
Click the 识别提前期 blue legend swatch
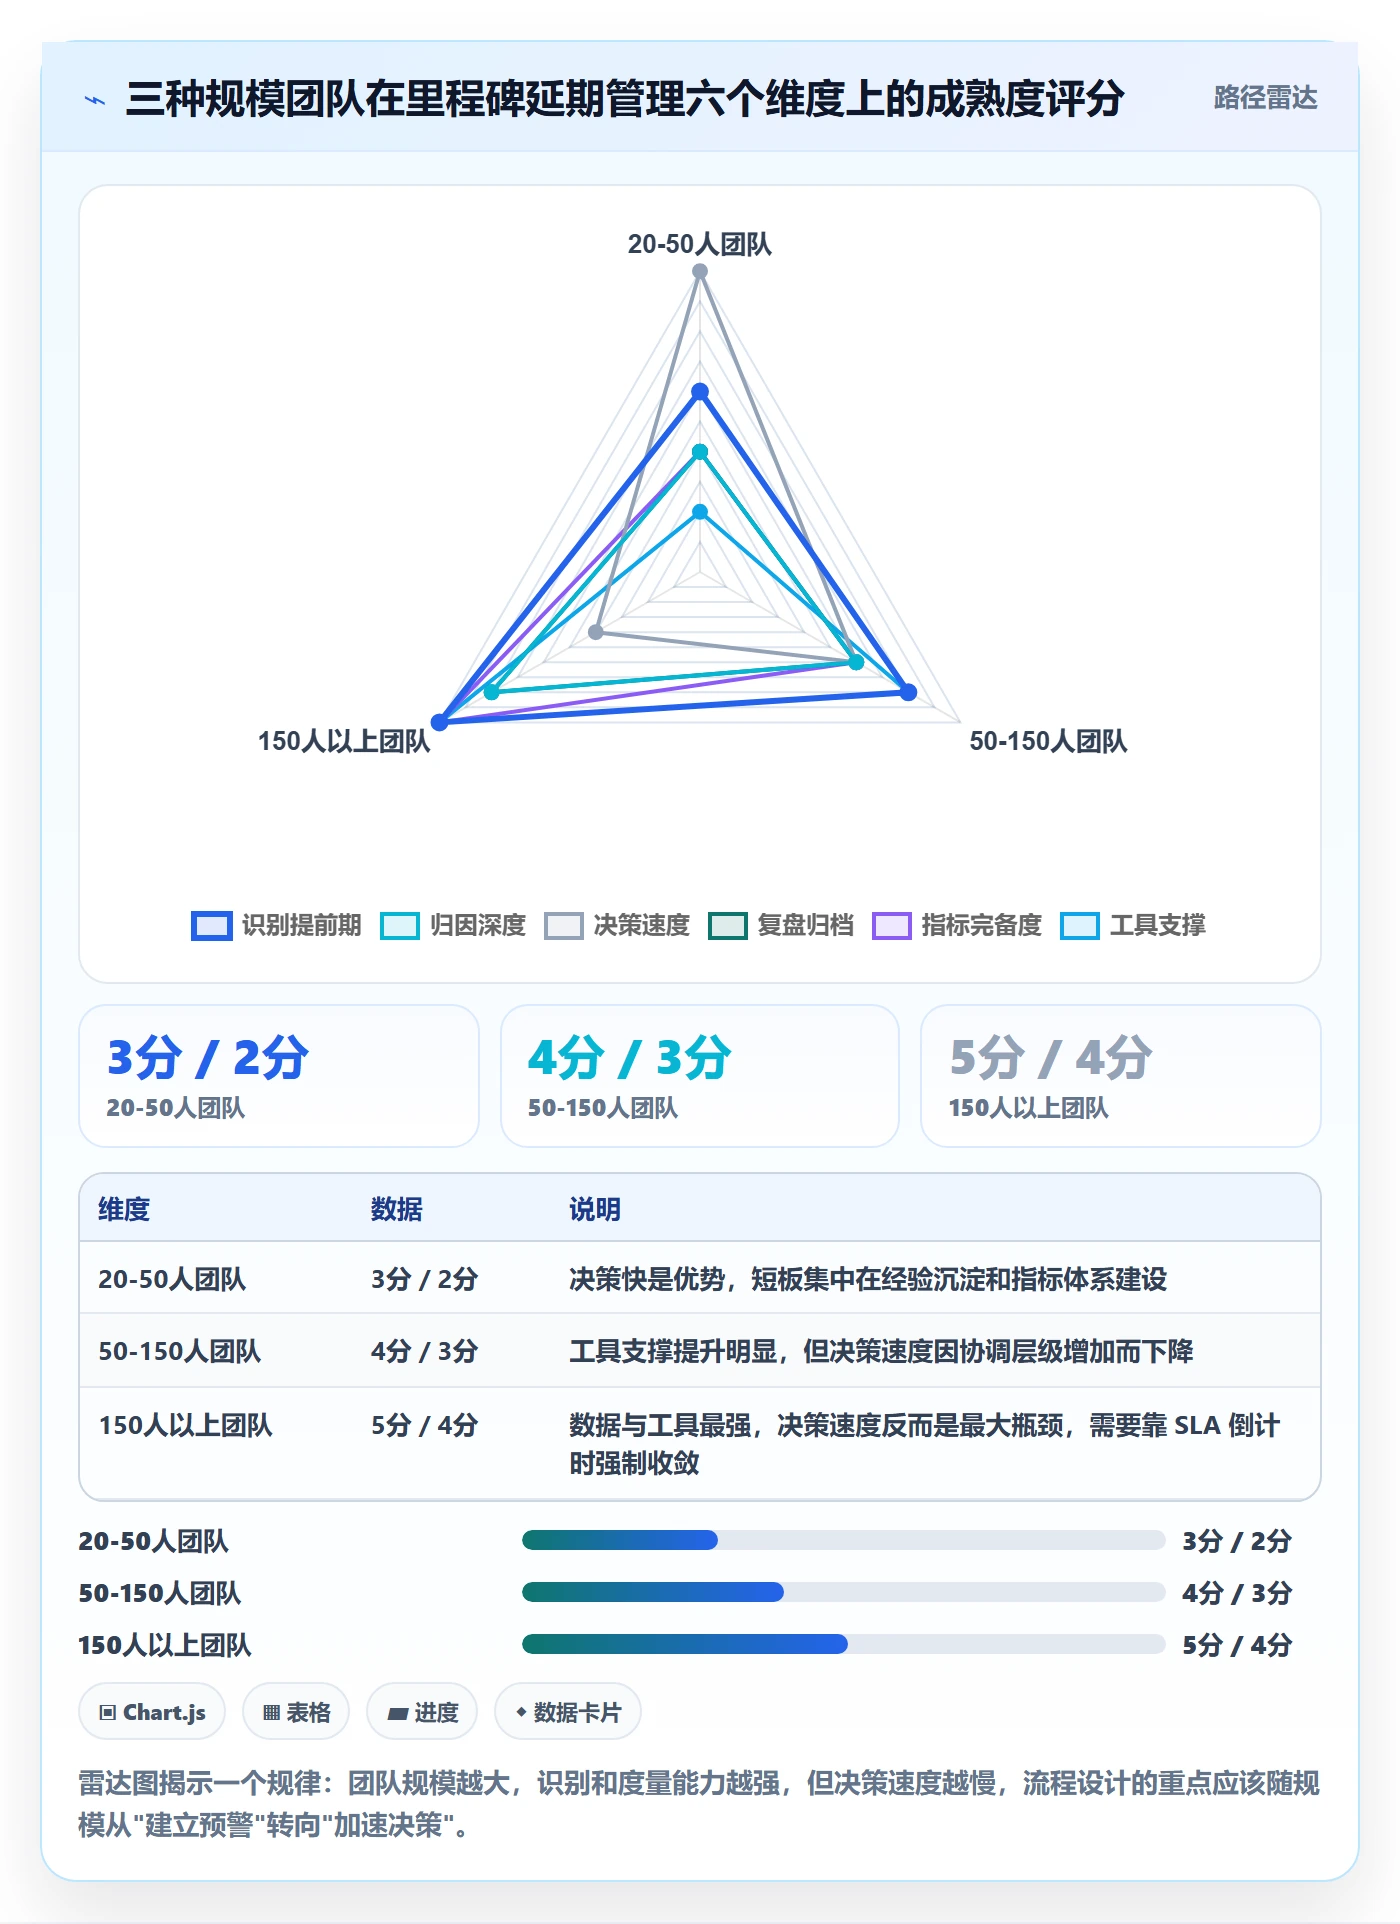point(211,926)
